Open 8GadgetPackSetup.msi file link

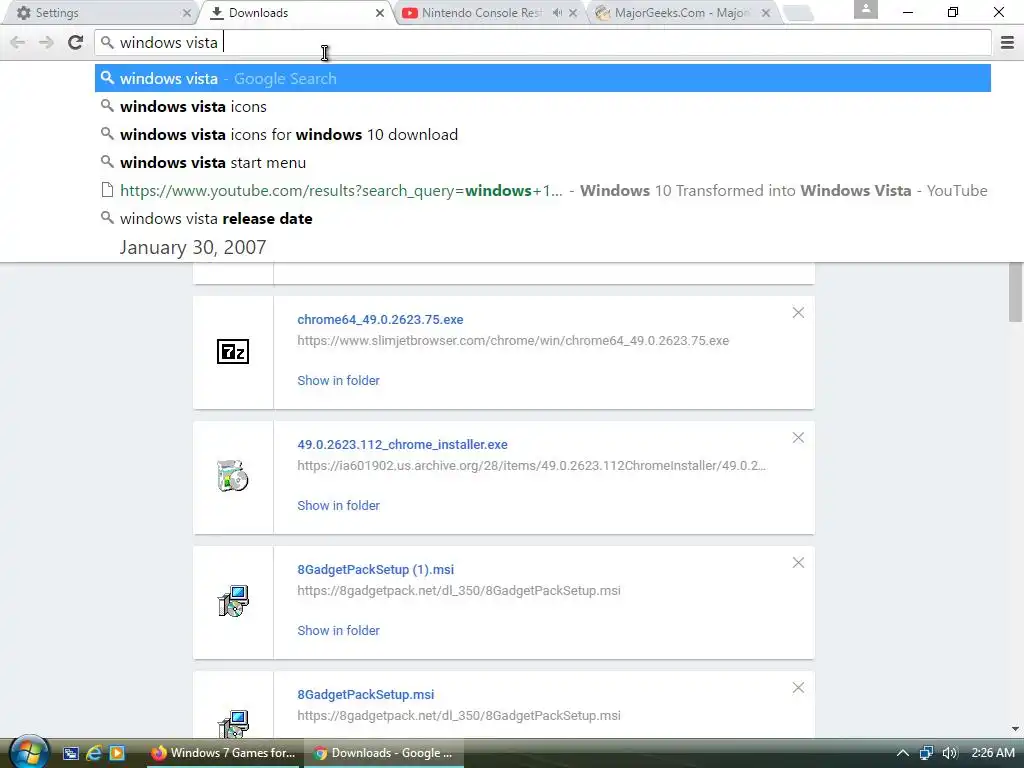pos(366,694)
